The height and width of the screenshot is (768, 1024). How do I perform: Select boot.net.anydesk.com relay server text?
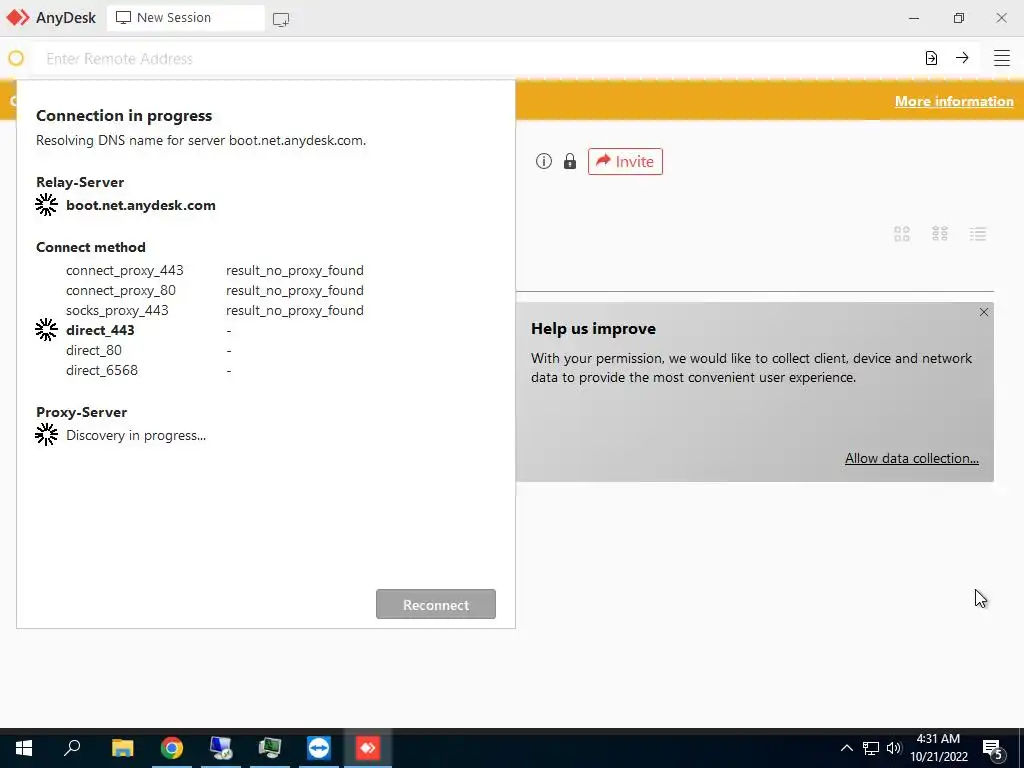click(140, 205)
